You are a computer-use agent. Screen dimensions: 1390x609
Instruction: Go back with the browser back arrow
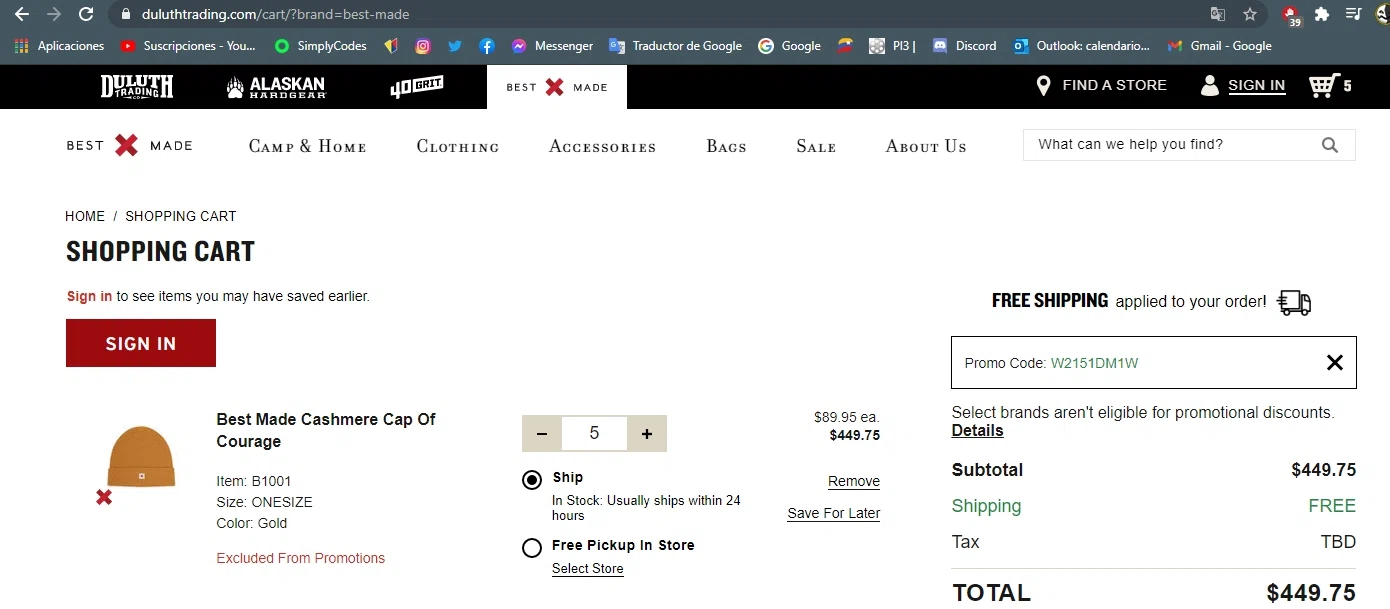click(x=21, y=14)
